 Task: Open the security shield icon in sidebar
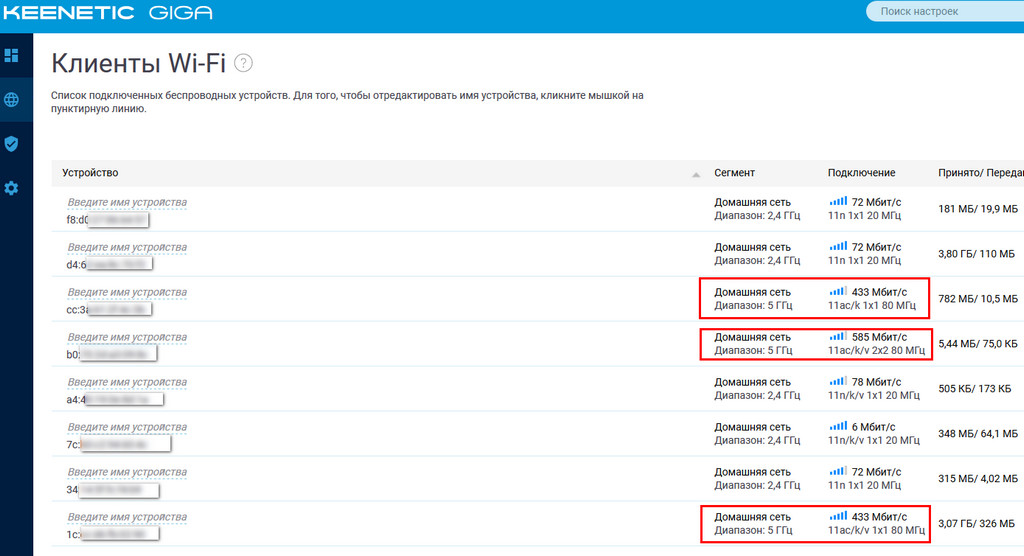(11, 144)
